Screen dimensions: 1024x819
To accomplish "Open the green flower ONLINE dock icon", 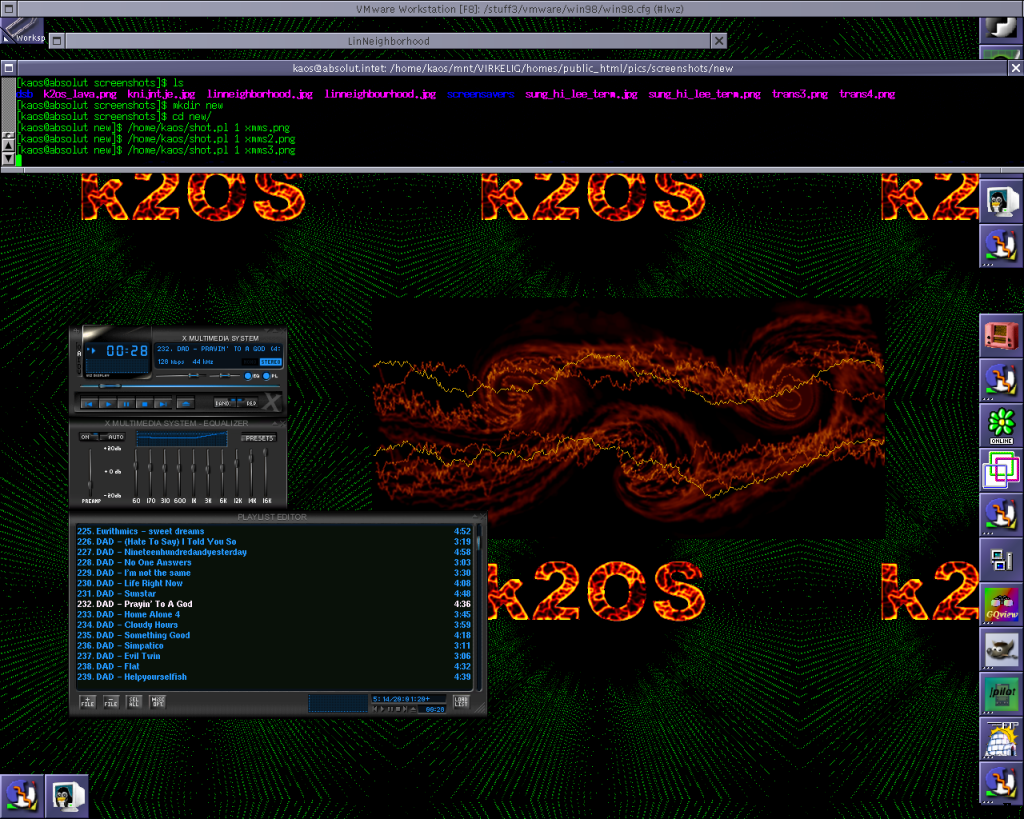I will point(1001,425).
